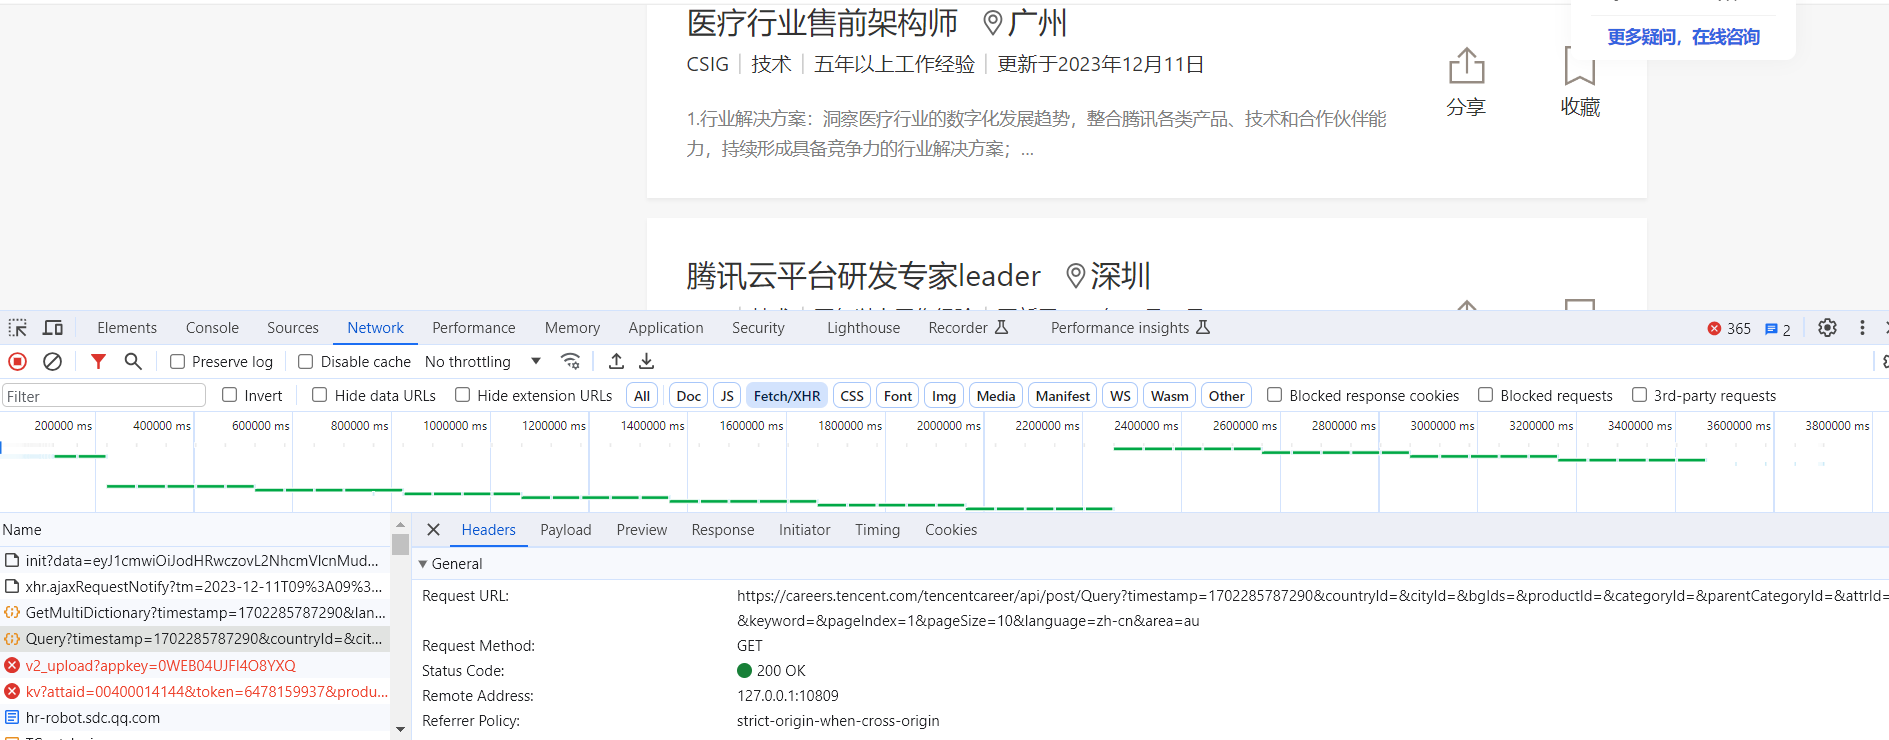Switch to the Memory tab
The width and height of the screenshot is (1889, 740).
572,328
